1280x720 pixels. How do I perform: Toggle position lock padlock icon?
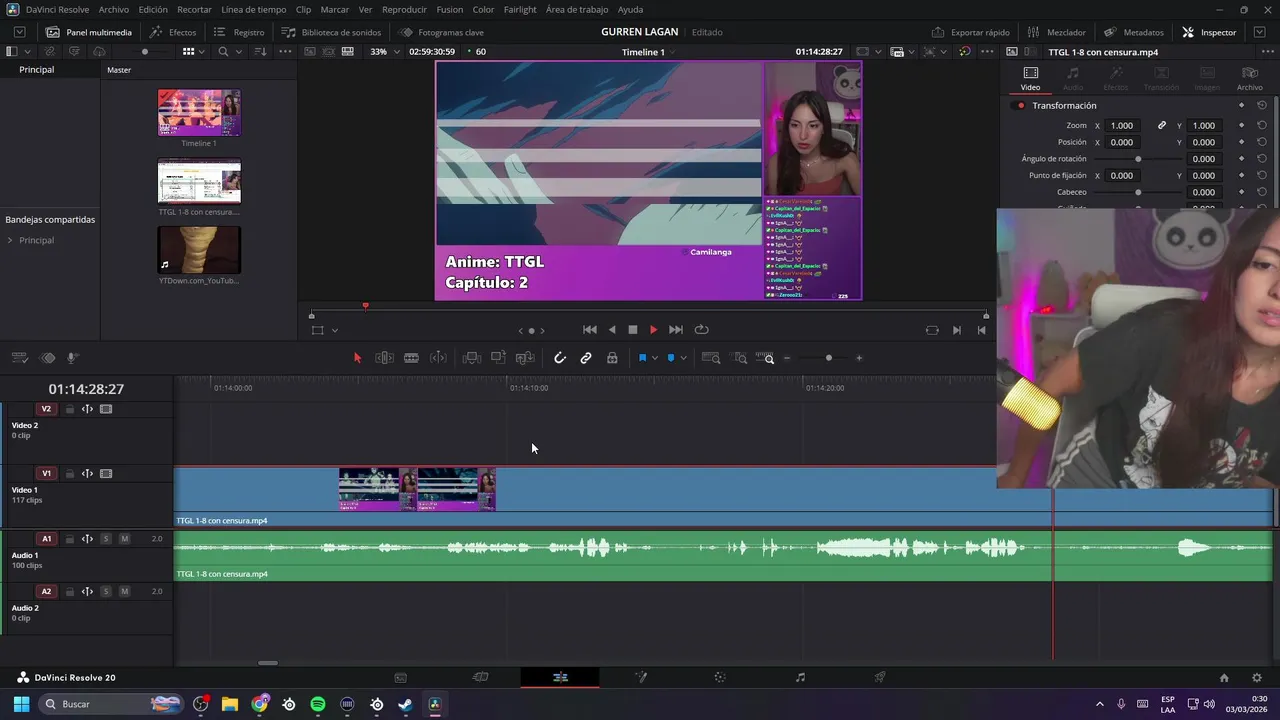coord(612,358)
